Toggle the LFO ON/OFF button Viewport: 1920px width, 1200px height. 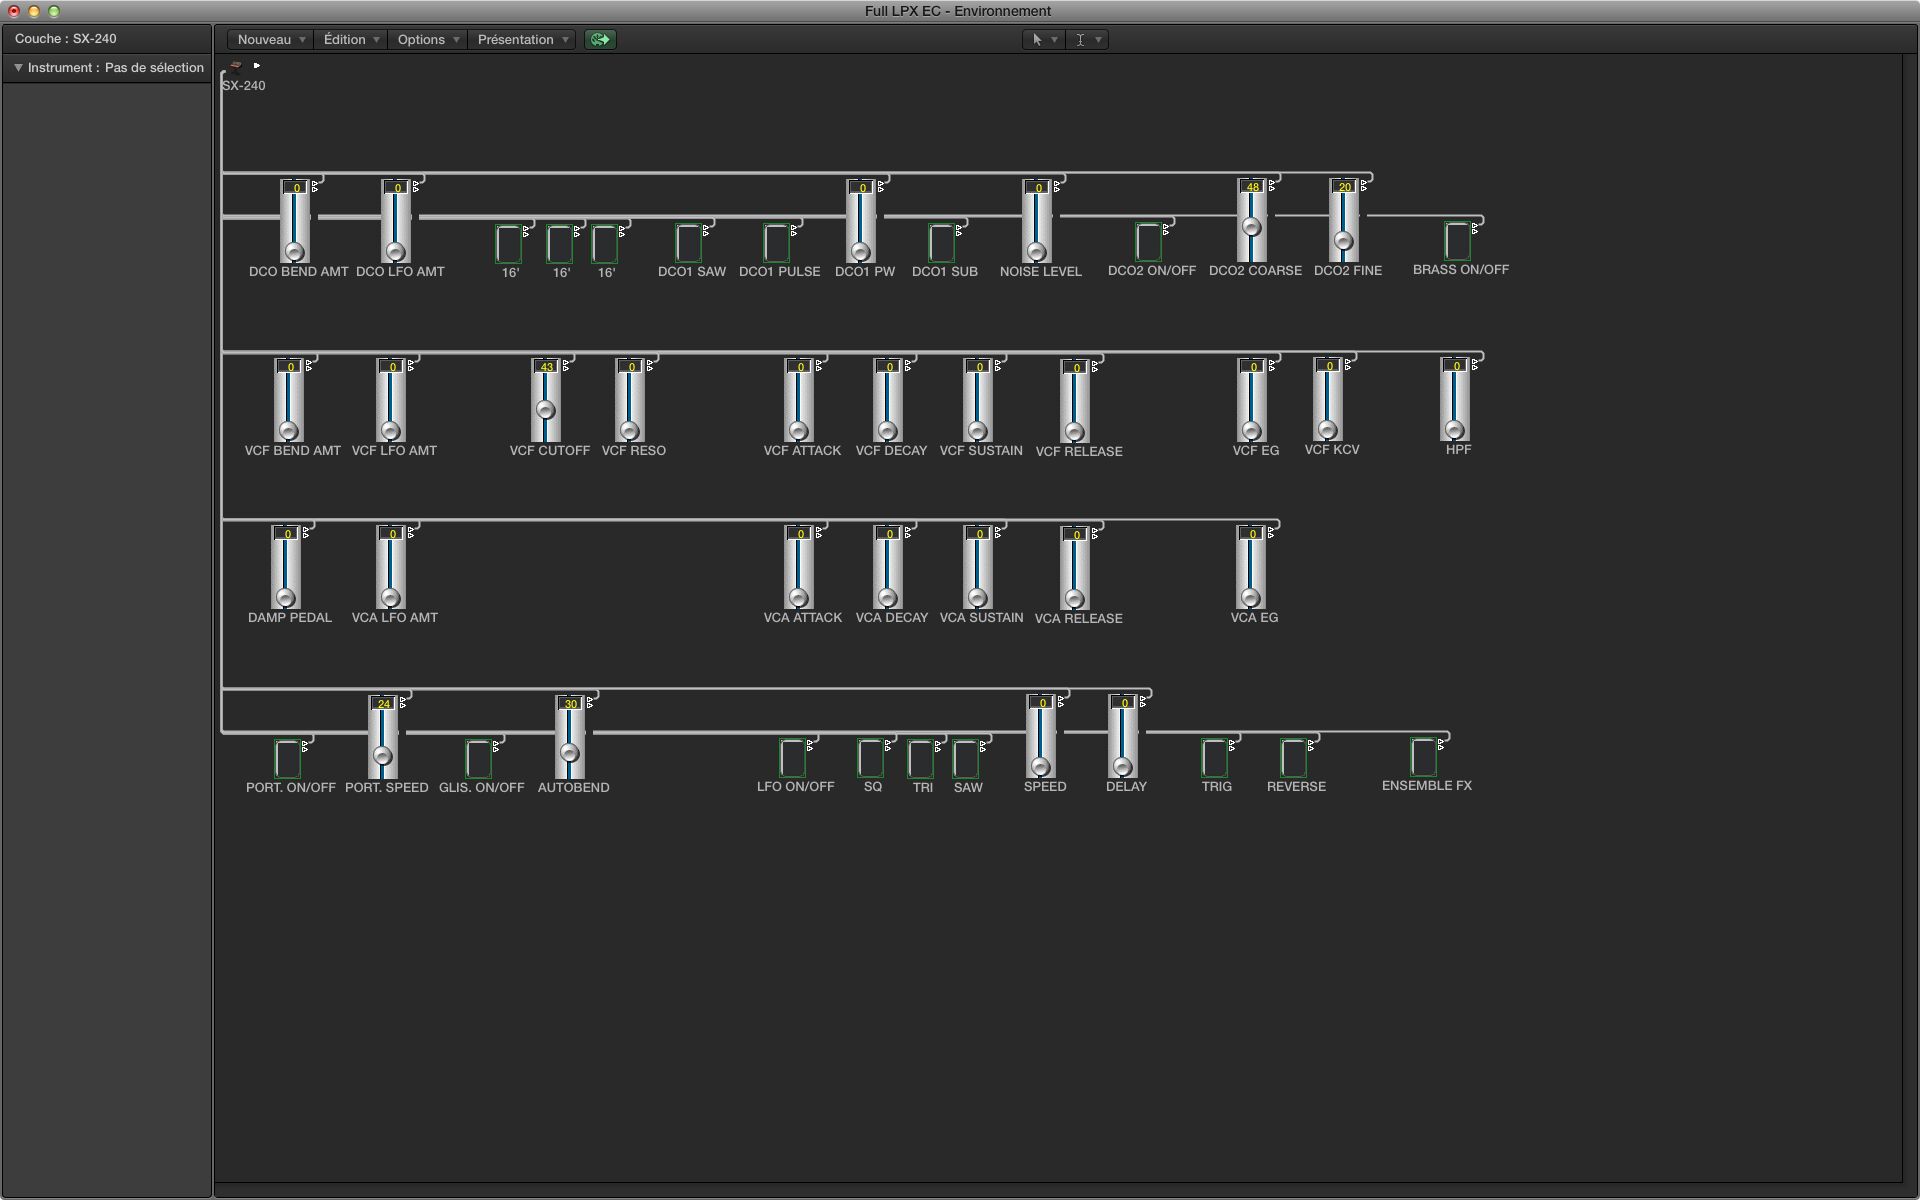(x=792, y=758)
